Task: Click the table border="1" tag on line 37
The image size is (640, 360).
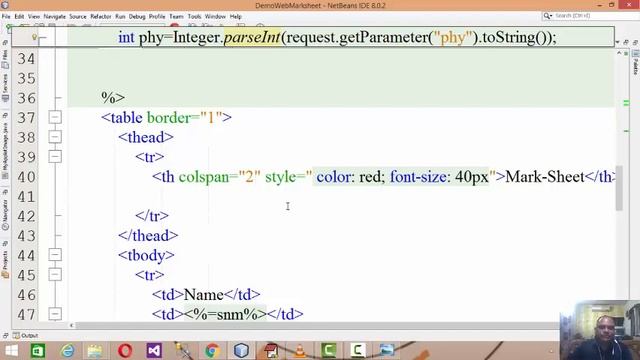Action: 167,118
